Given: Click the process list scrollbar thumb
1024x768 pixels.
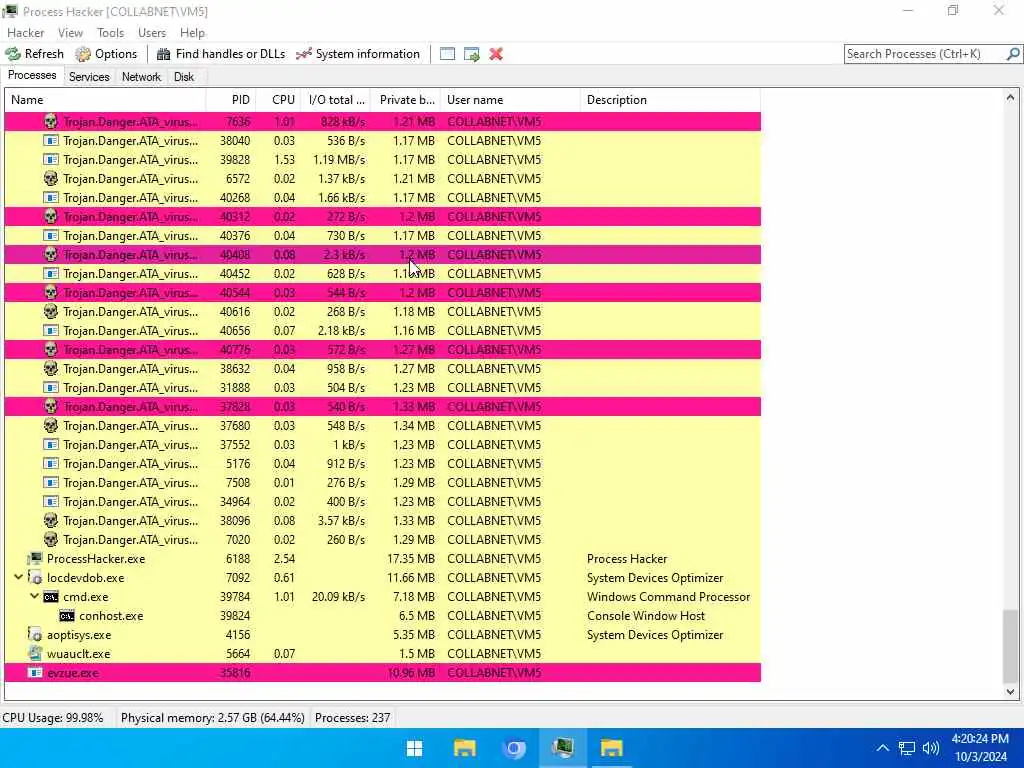Looking at the screenshot, I should click(x=1010, y=646).
